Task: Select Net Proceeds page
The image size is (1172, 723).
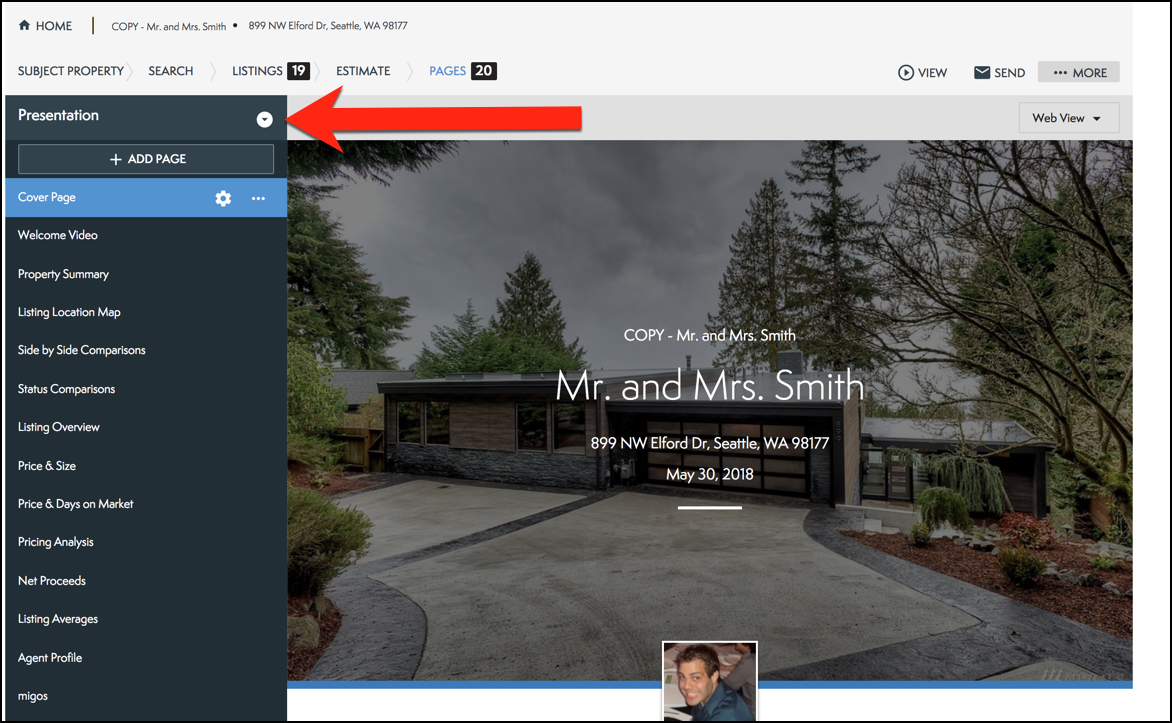Action: (x=52, y=581)
